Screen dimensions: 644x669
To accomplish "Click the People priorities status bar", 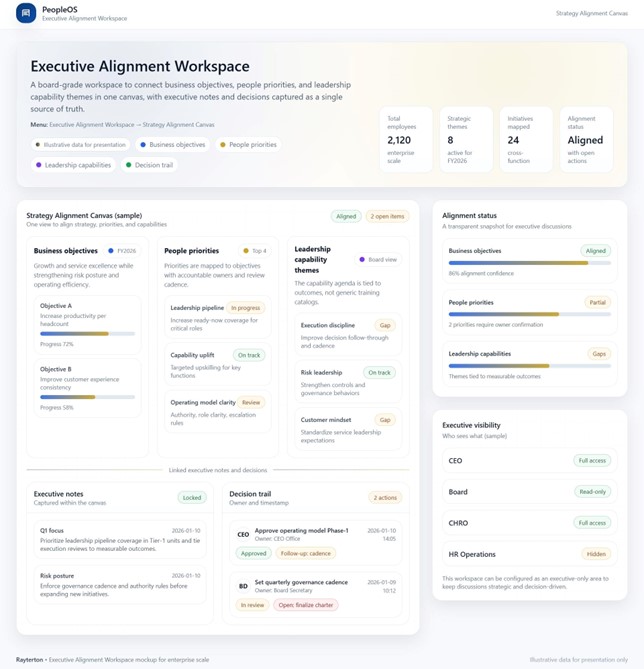I will click(530, 314).
